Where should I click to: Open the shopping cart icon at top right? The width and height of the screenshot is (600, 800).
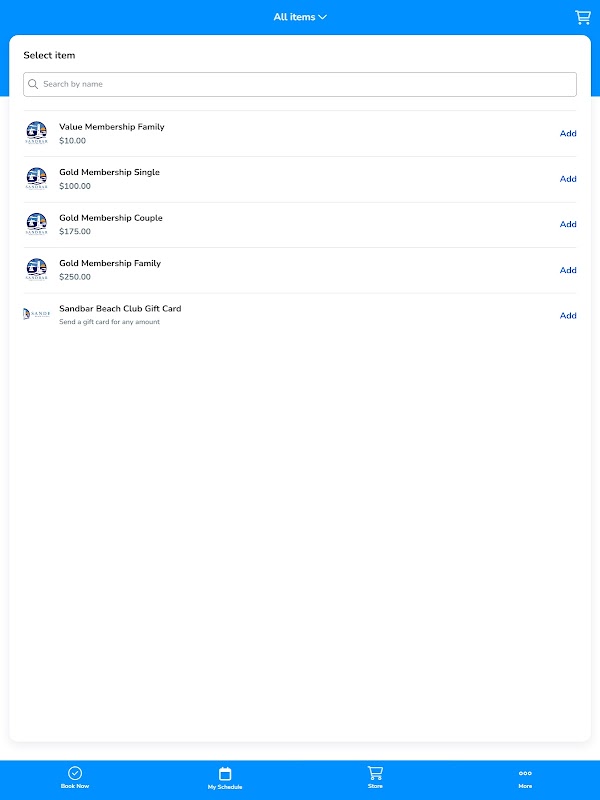[x=582, y=17]
